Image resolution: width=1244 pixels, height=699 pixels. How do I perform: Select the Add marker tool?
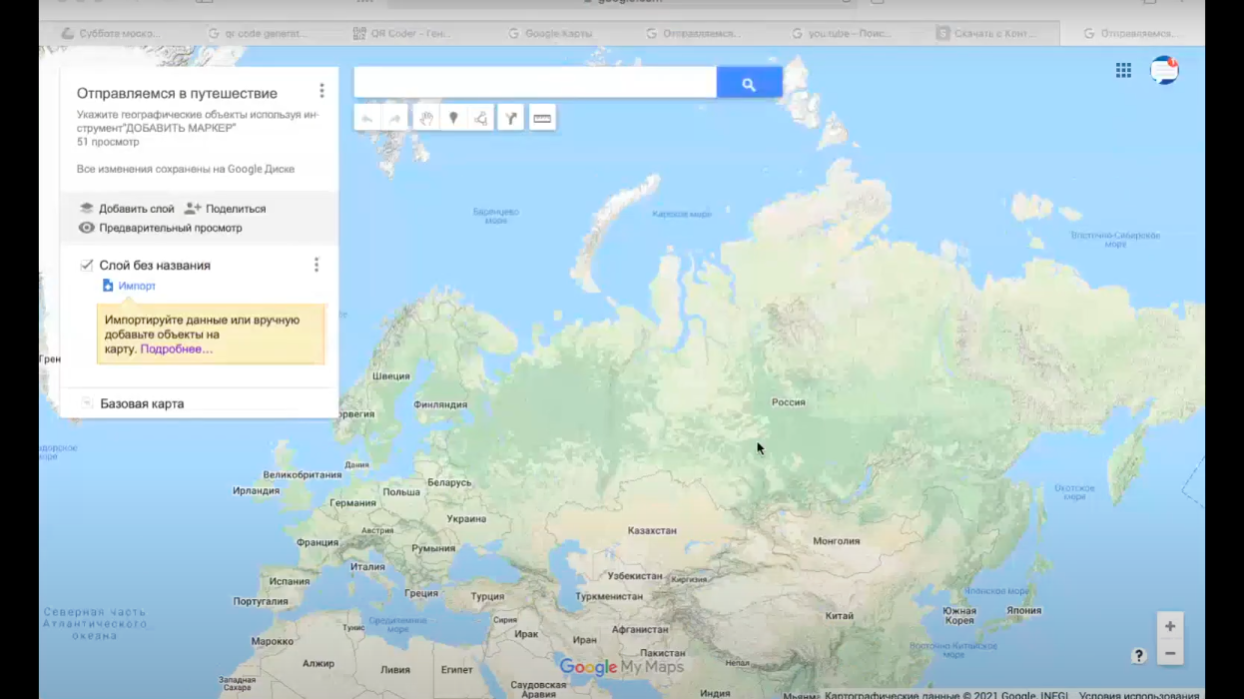coord(453,119)
